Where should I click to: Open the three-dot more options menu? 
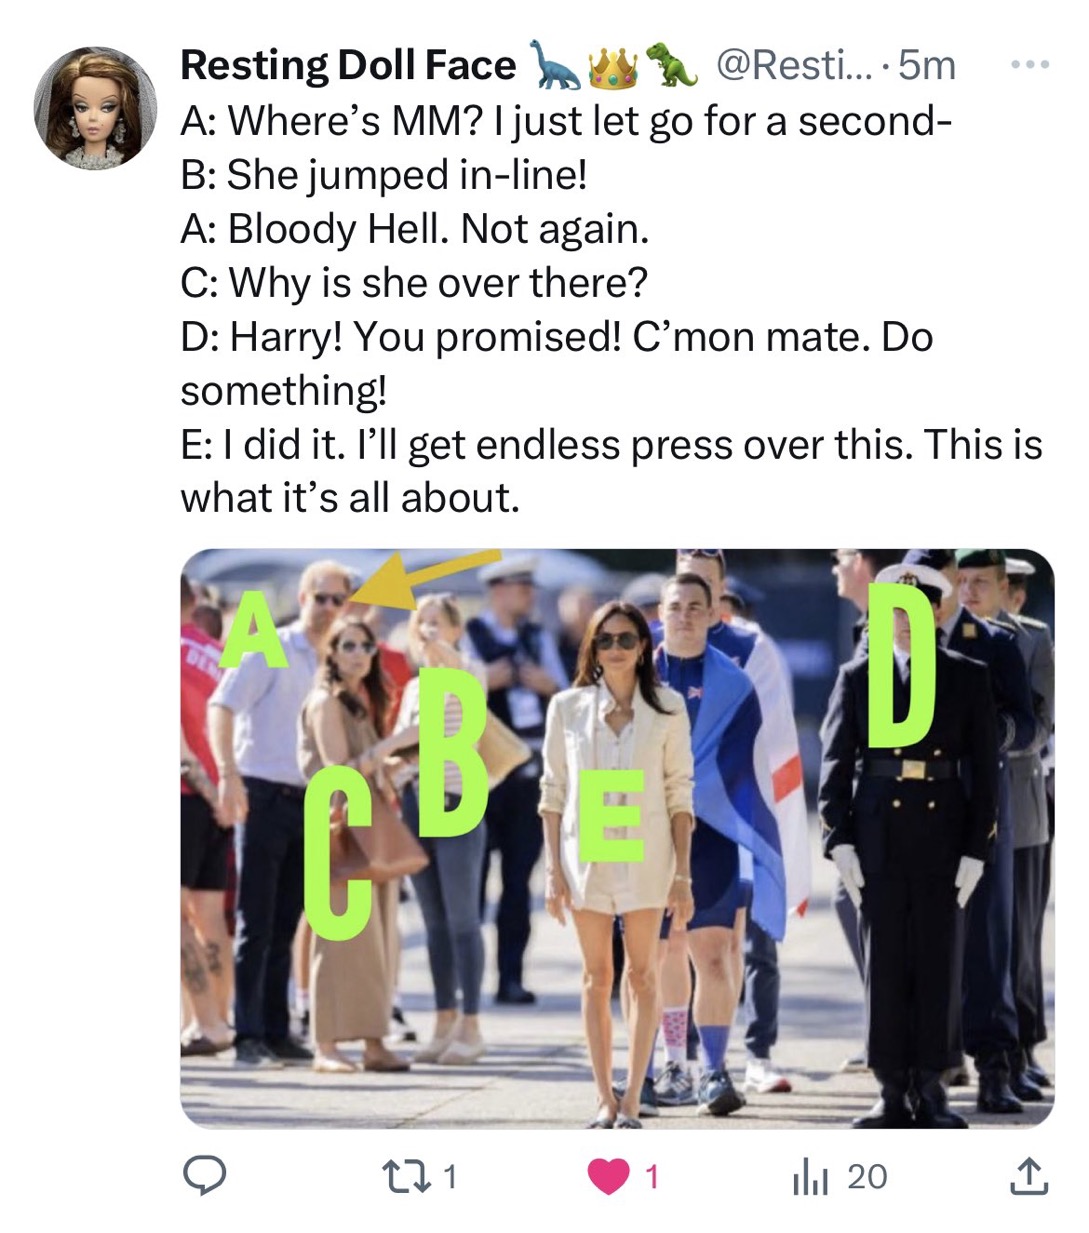pyautogui.click(x=1029, y=65)
